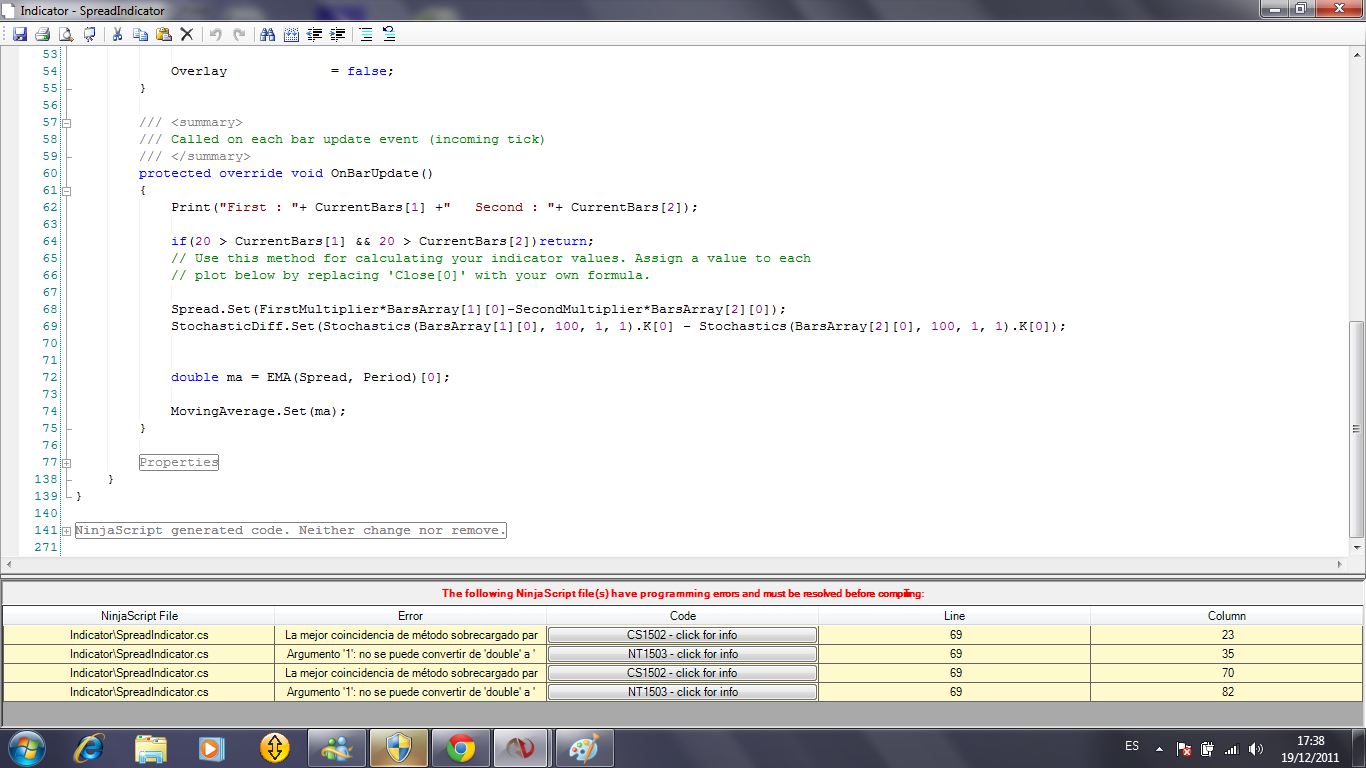Redo the last undone edit
Screen dimensions: 1366x768
point(239,34)
